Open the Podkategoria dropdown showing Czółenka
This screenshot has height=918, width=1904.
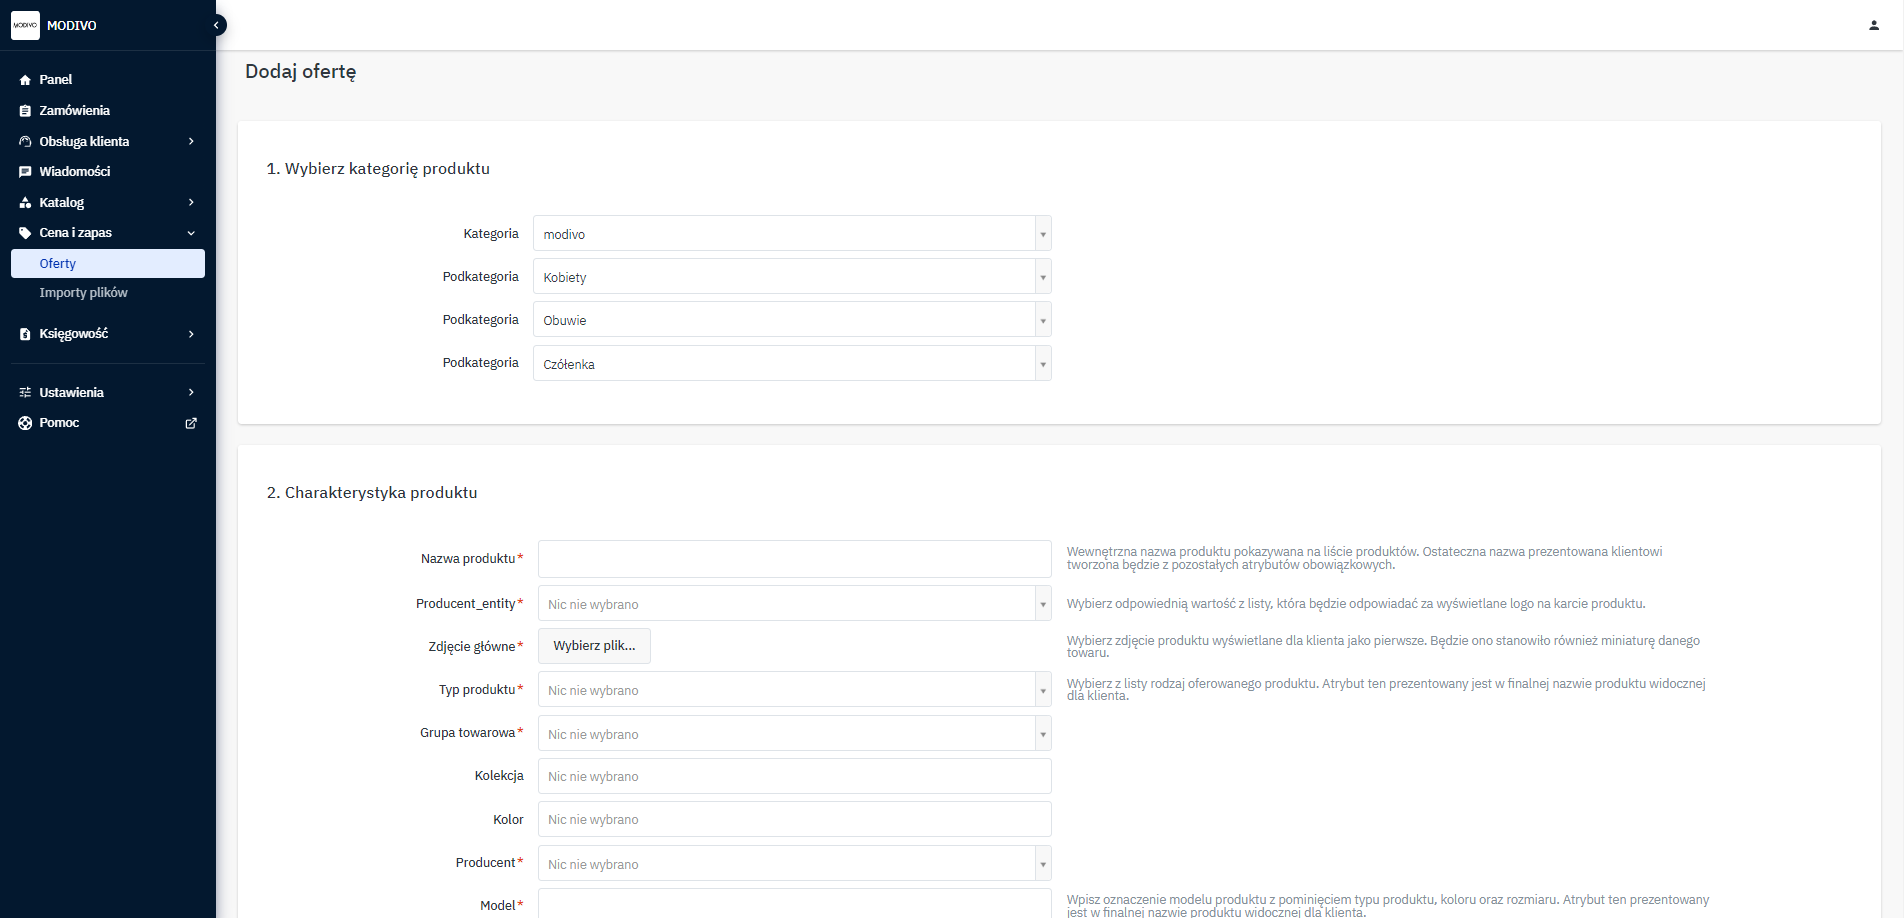point(791,364)
